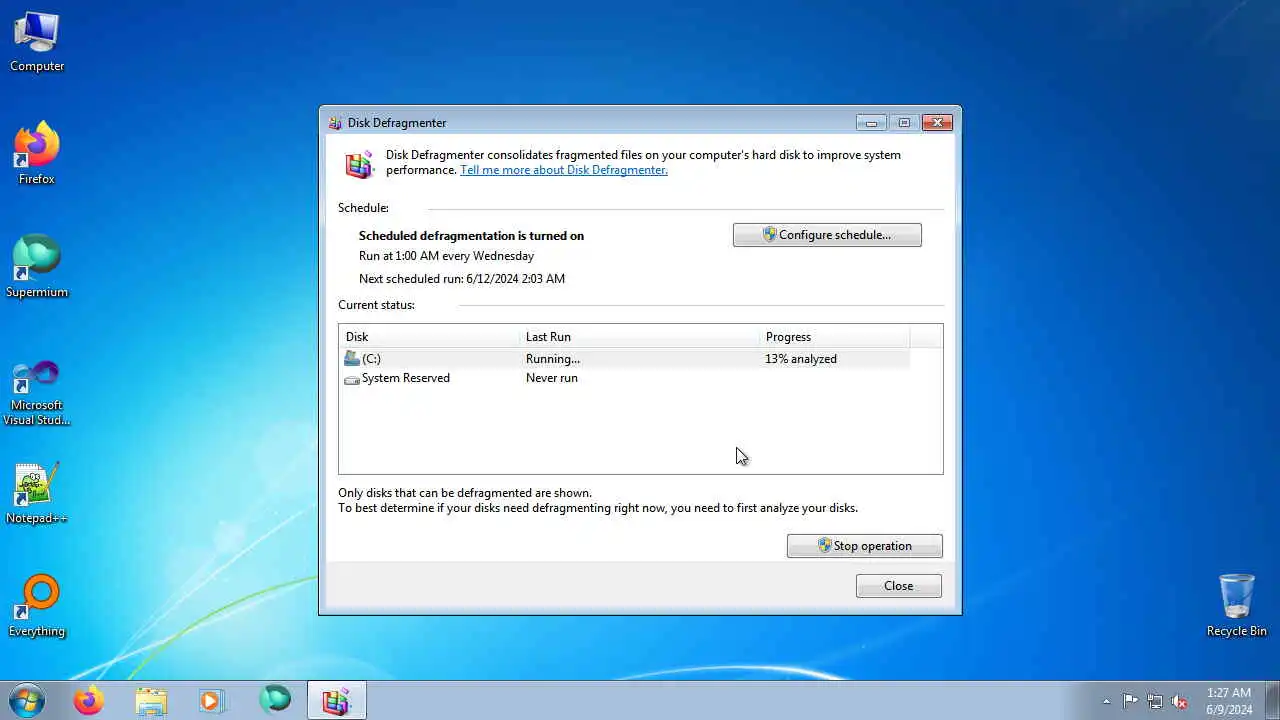Image resolution: width=1280 pixels, height=720 pixels.
Task: Open the Action Center flag icon
Action: (1130, 701)
